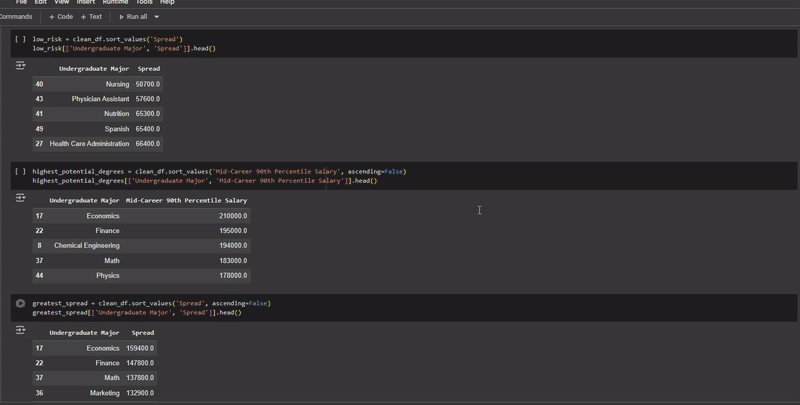This screenshot has height=405, width=800.
Task: Click the 210000.0 salary value
Action: [x=233, y=216]
